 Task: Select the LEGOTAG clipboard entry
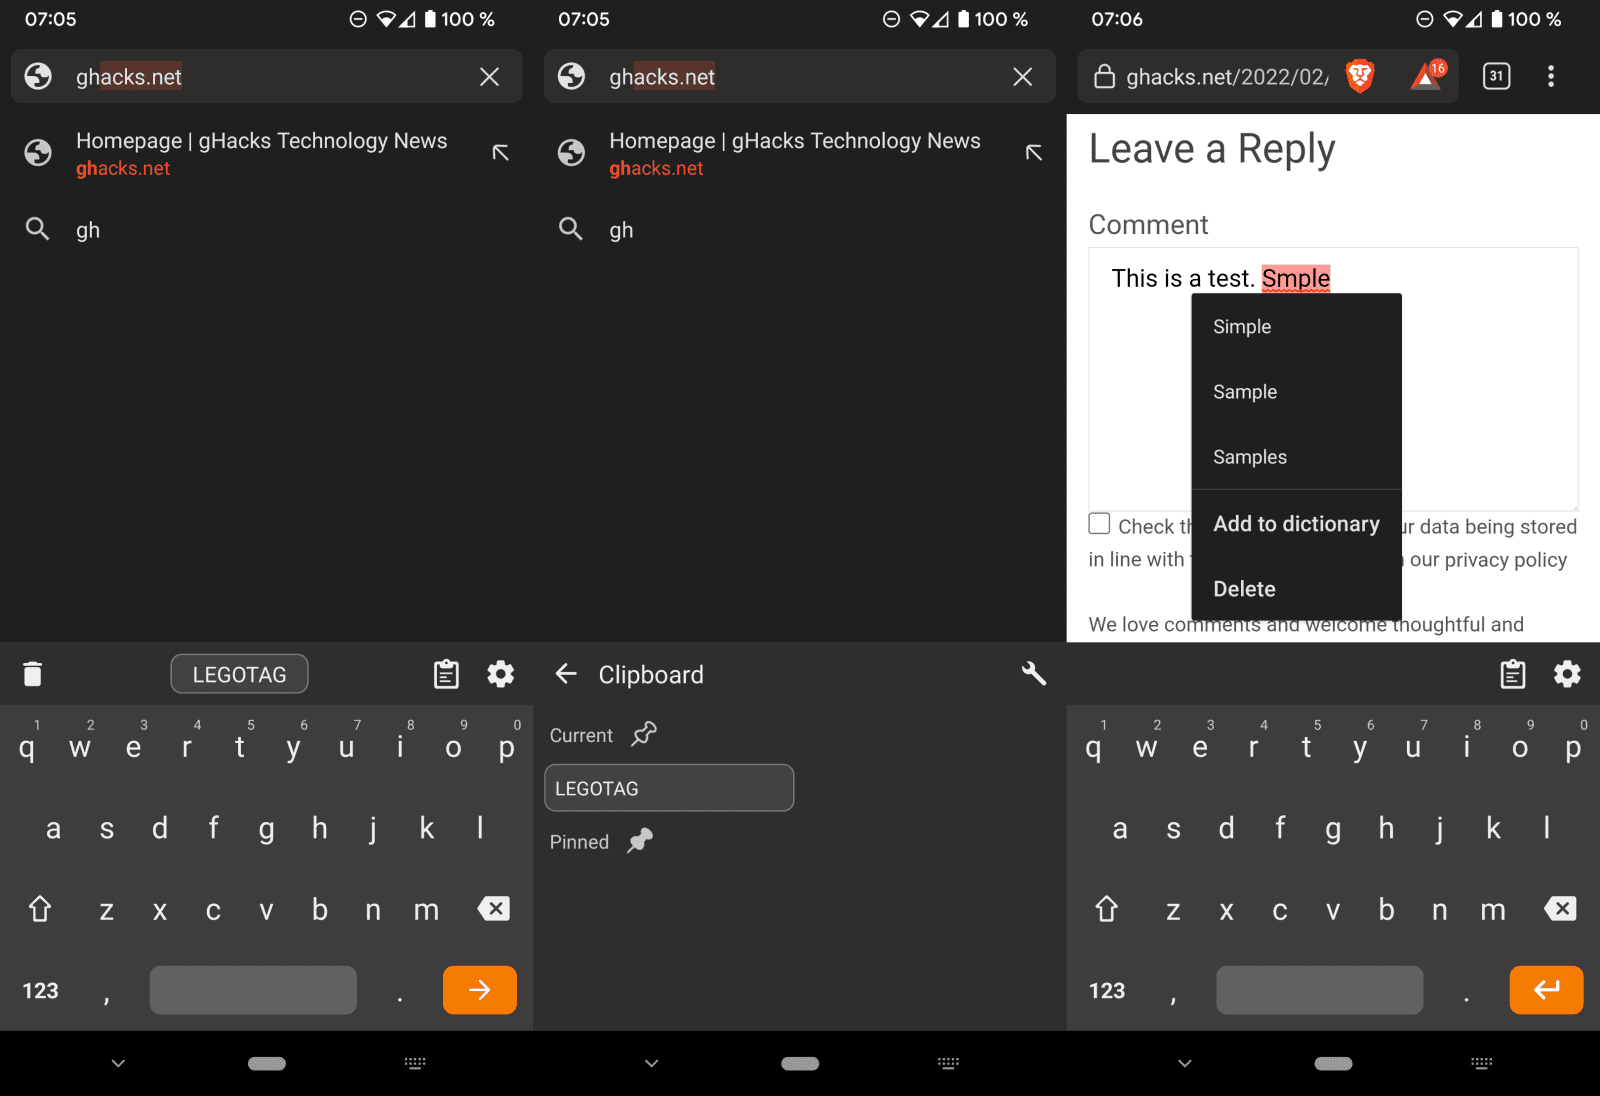pos(668,788)
